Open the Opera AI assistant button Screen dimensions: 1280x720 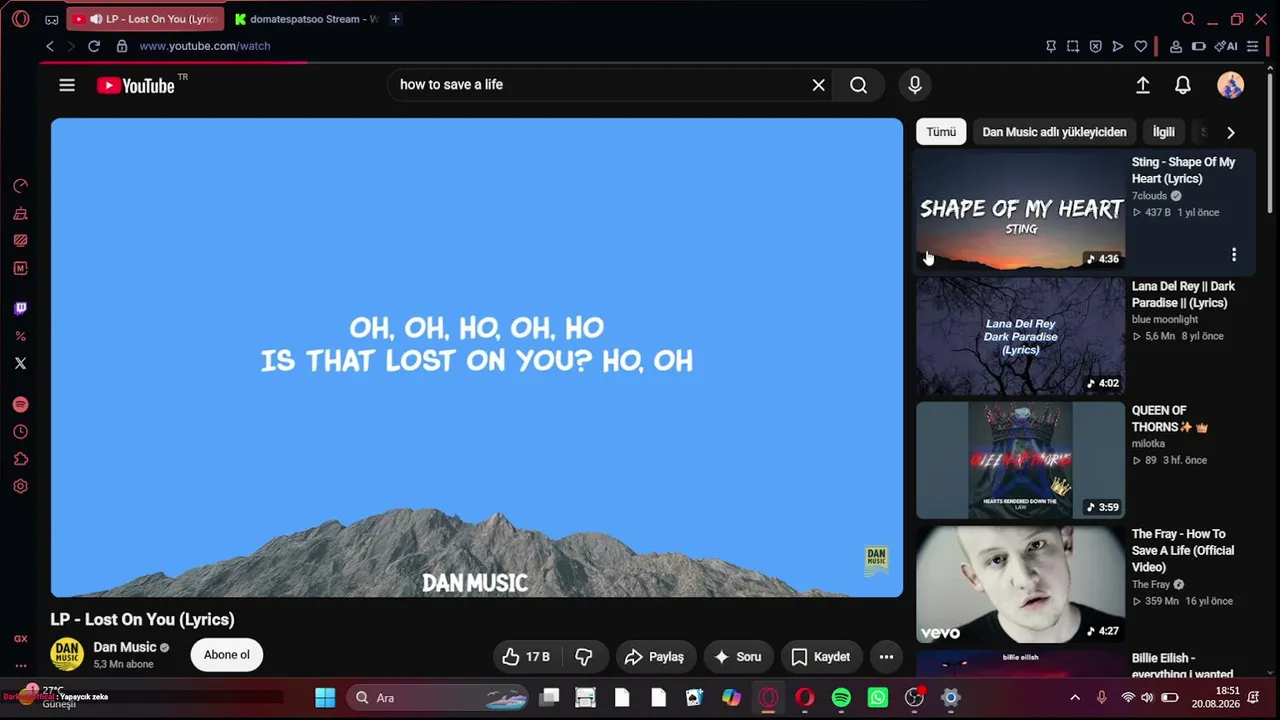(1226, 46)
